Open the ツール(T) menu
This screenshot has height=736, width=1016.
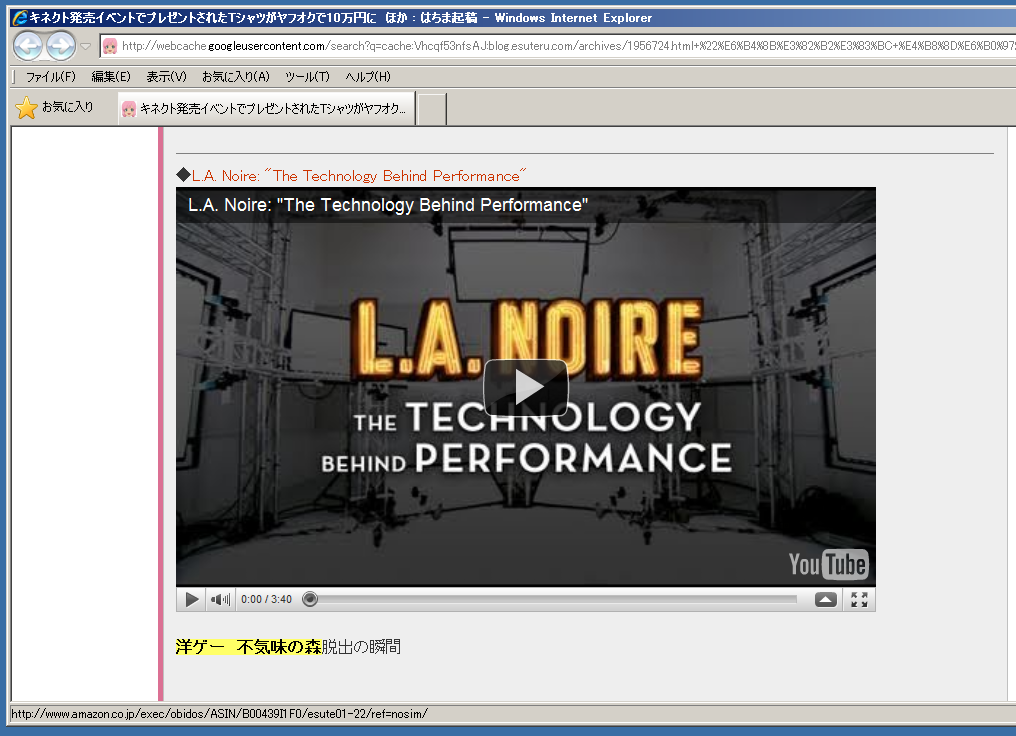(x=307, y=76)
